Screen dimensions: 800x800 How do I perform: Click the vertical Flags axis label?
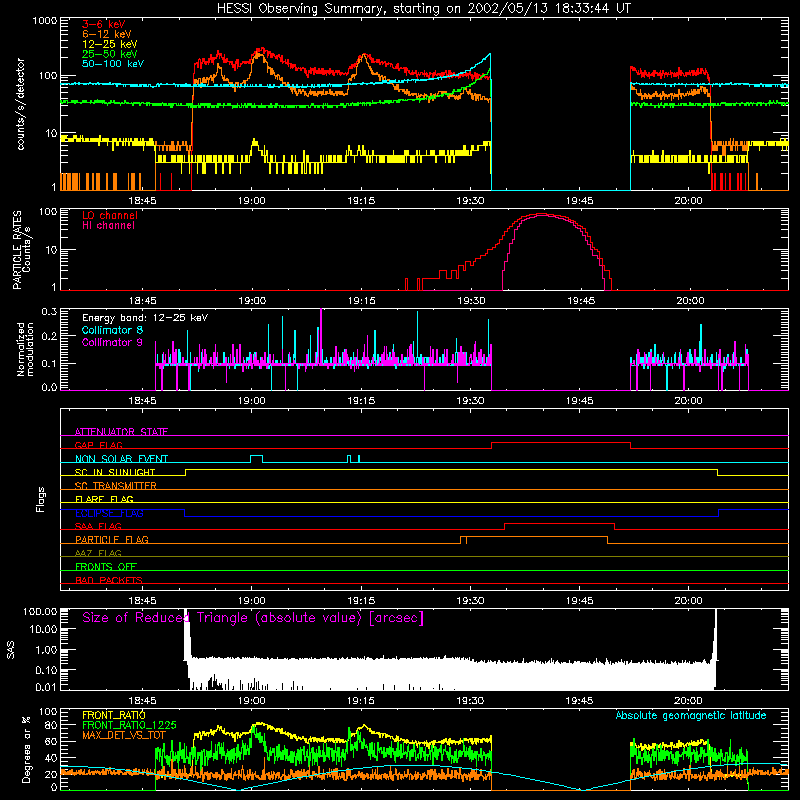41,499
